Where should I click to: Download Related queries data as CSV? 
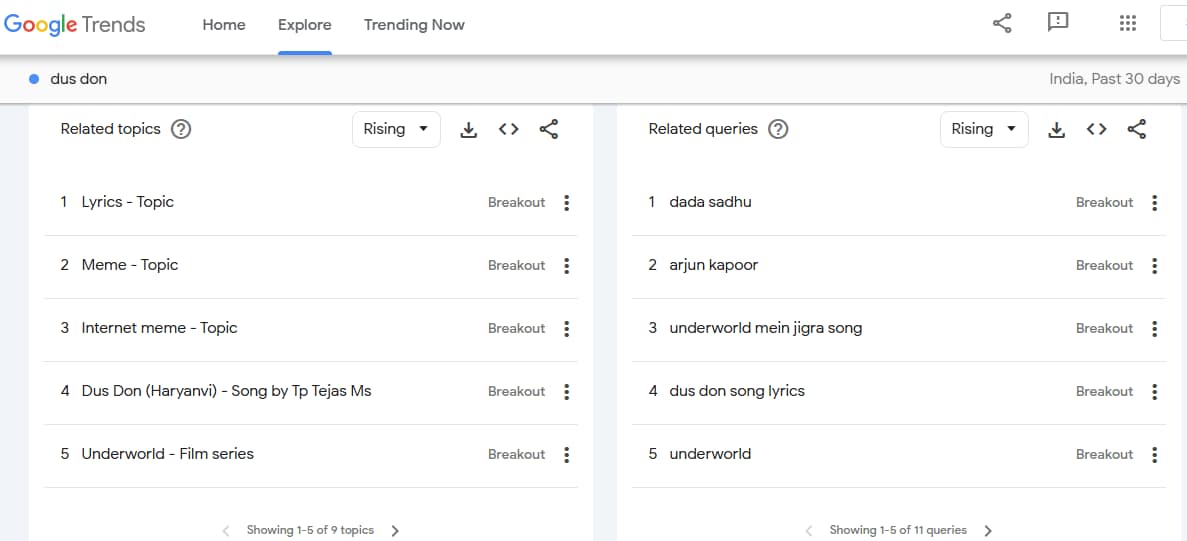(x=1056, y=130)
